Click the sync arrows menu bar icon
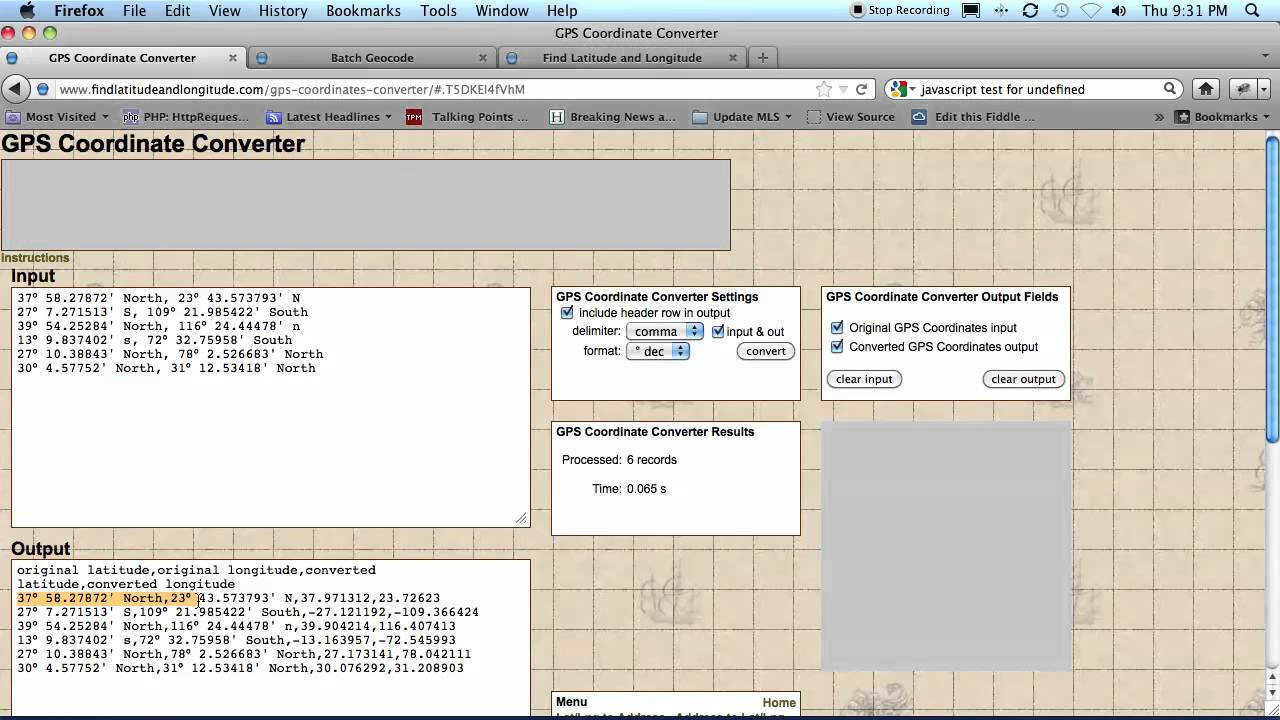 pos(1031,10)
